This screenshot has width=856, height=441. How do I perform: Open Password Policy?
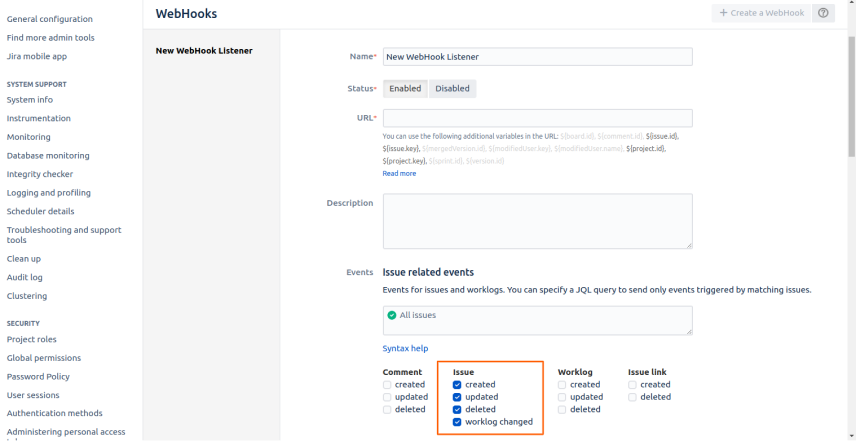coord(38,377)
